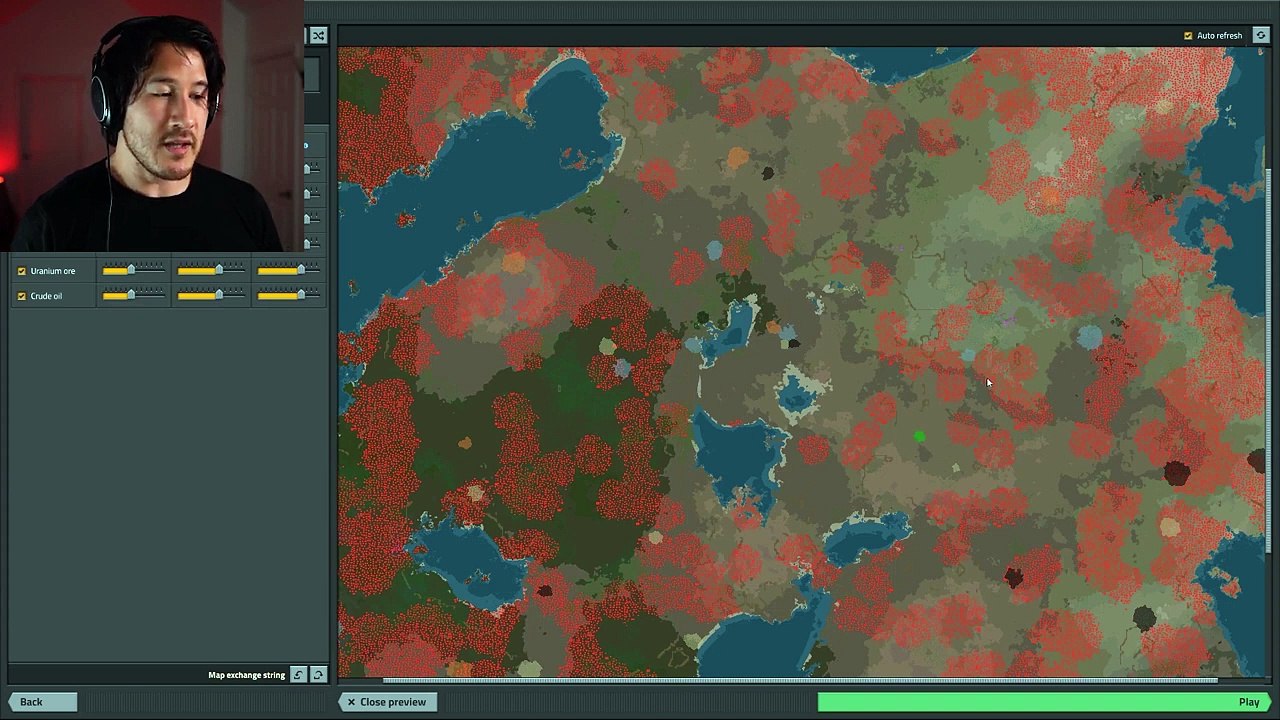Click the Crude oil label
This screenshot has width=1280, height=720.
tap(46, 296)
